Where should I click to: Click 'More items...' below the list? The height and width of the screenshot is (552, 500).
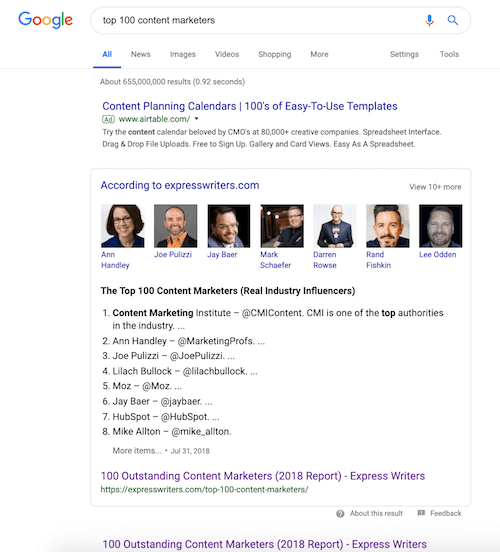pyautogui.click(x=137, y=451)
